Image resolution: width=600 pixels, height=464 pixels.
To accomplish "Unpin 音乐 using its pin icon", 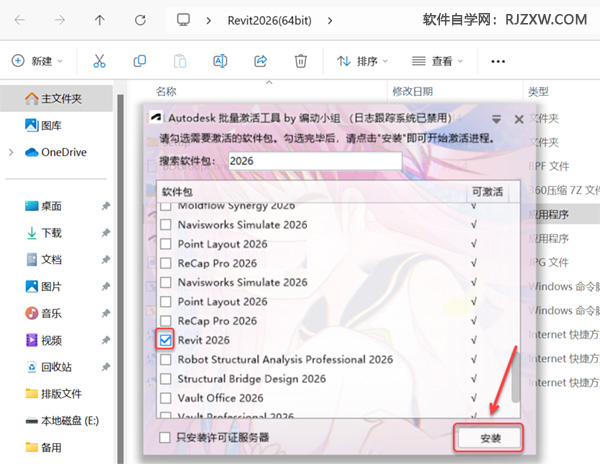I will (x=106, y=313).
